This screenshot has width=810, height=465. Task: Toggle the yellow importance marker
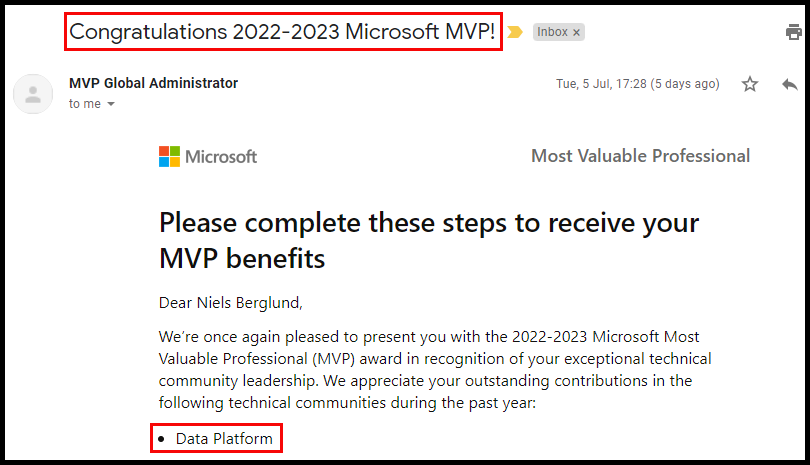pos(515,32)
